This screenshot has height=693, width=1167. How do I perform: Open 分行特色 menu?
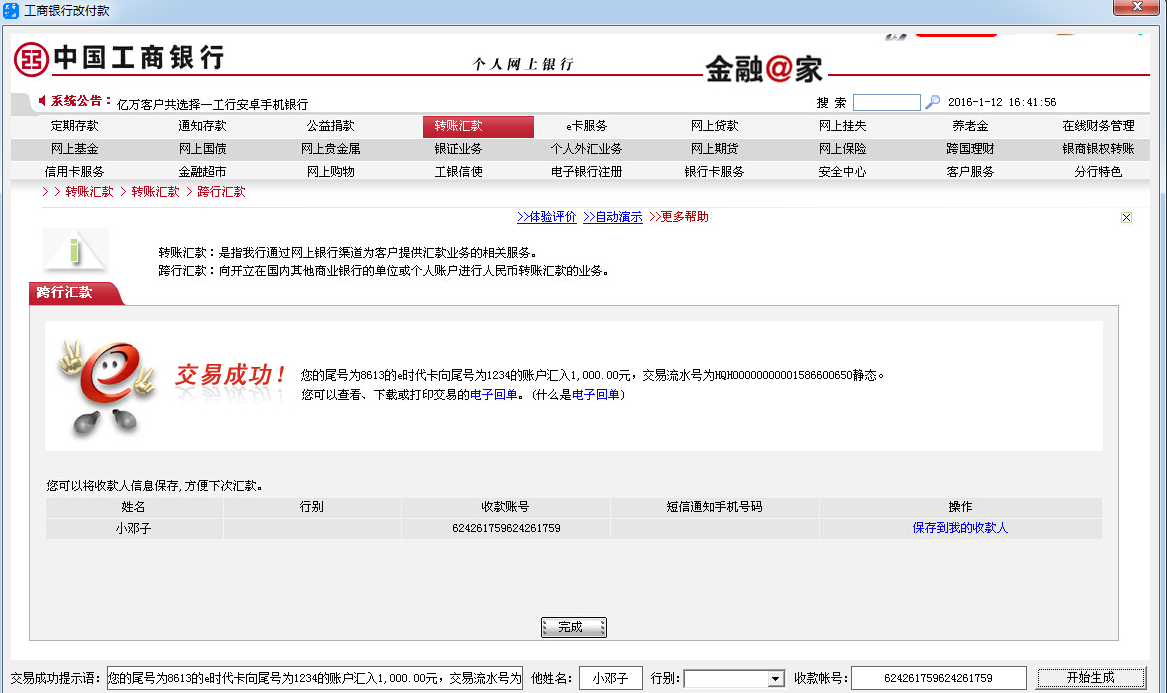[x=1099, y=171]
